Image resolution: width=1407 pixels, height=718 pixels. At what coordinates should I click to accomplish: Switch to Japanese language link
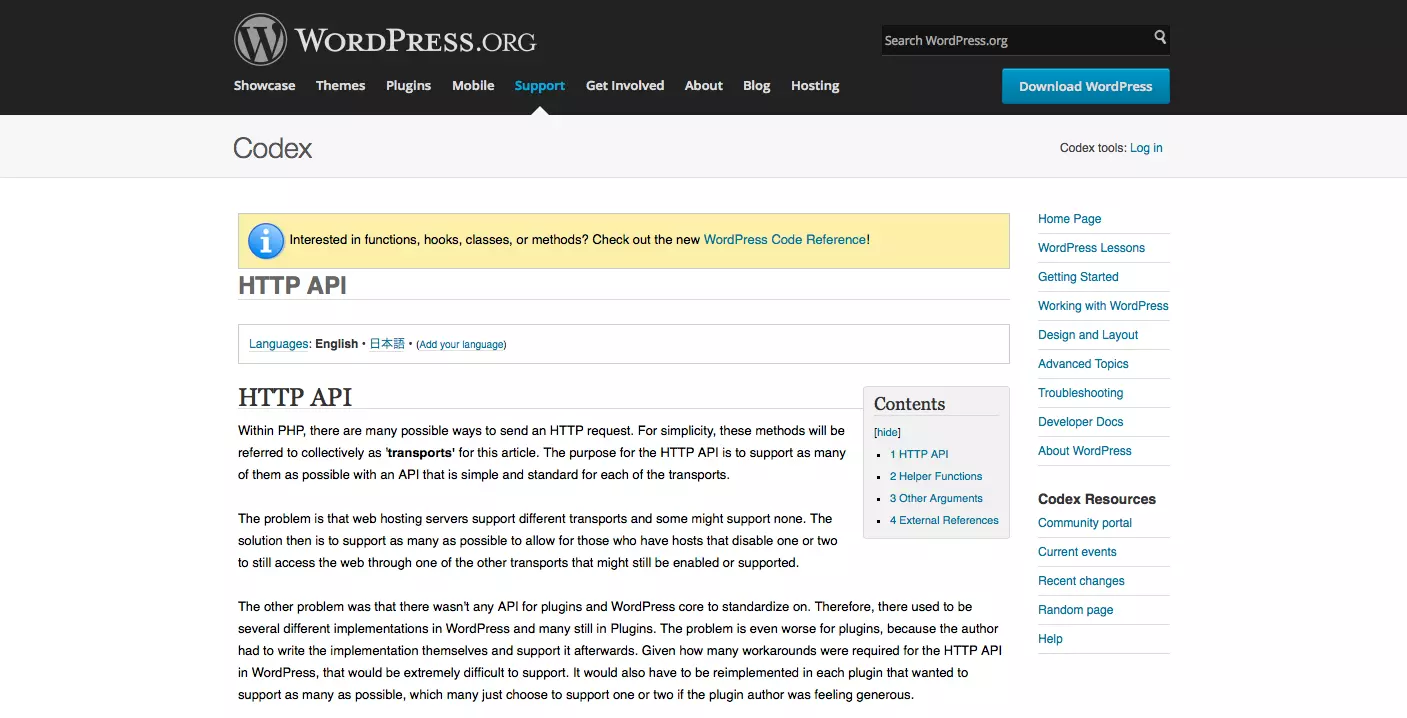coord(387,344)
